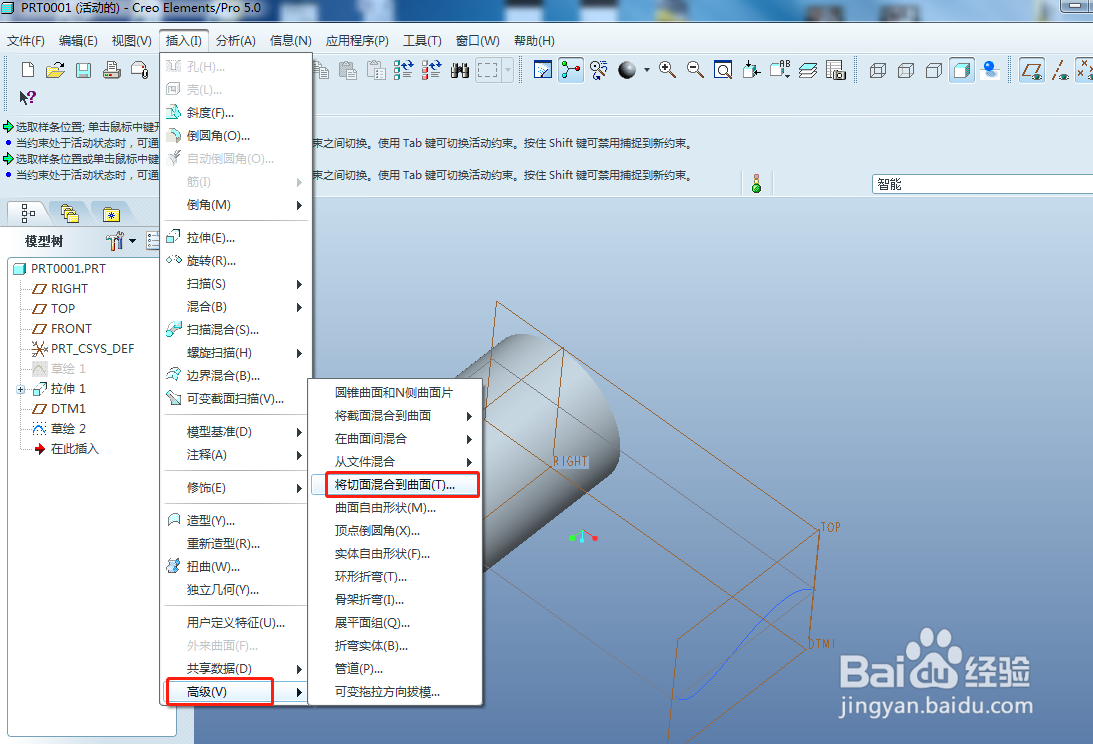1093x744 pixels.
Task: Click the email with attachment icon
Action: [x=139, y=70]
